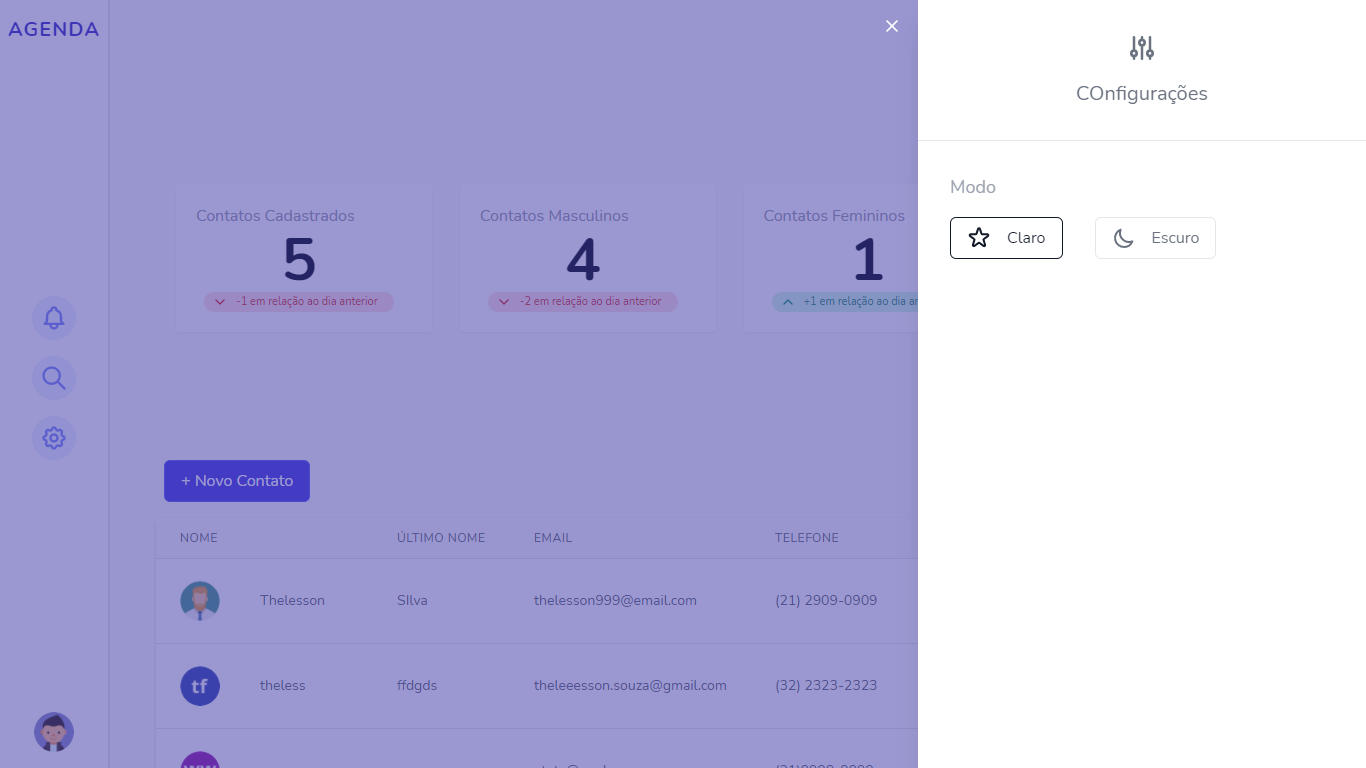Click phone (21) 2909-0909
Screen dimensions: 1366x768
point(826,601)
